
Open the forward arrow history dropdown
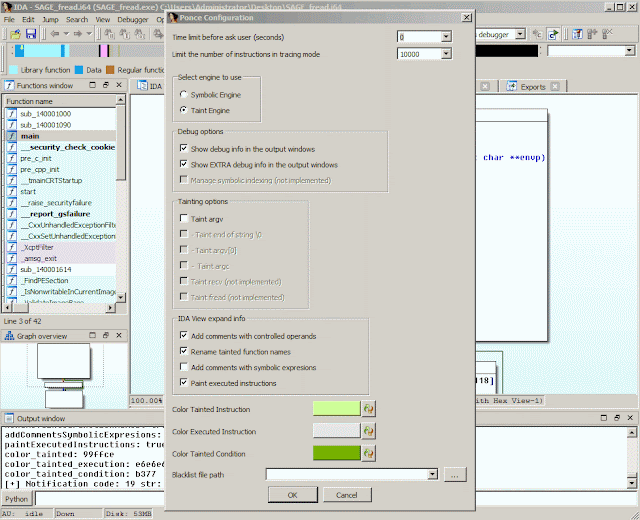pos(89,34)
